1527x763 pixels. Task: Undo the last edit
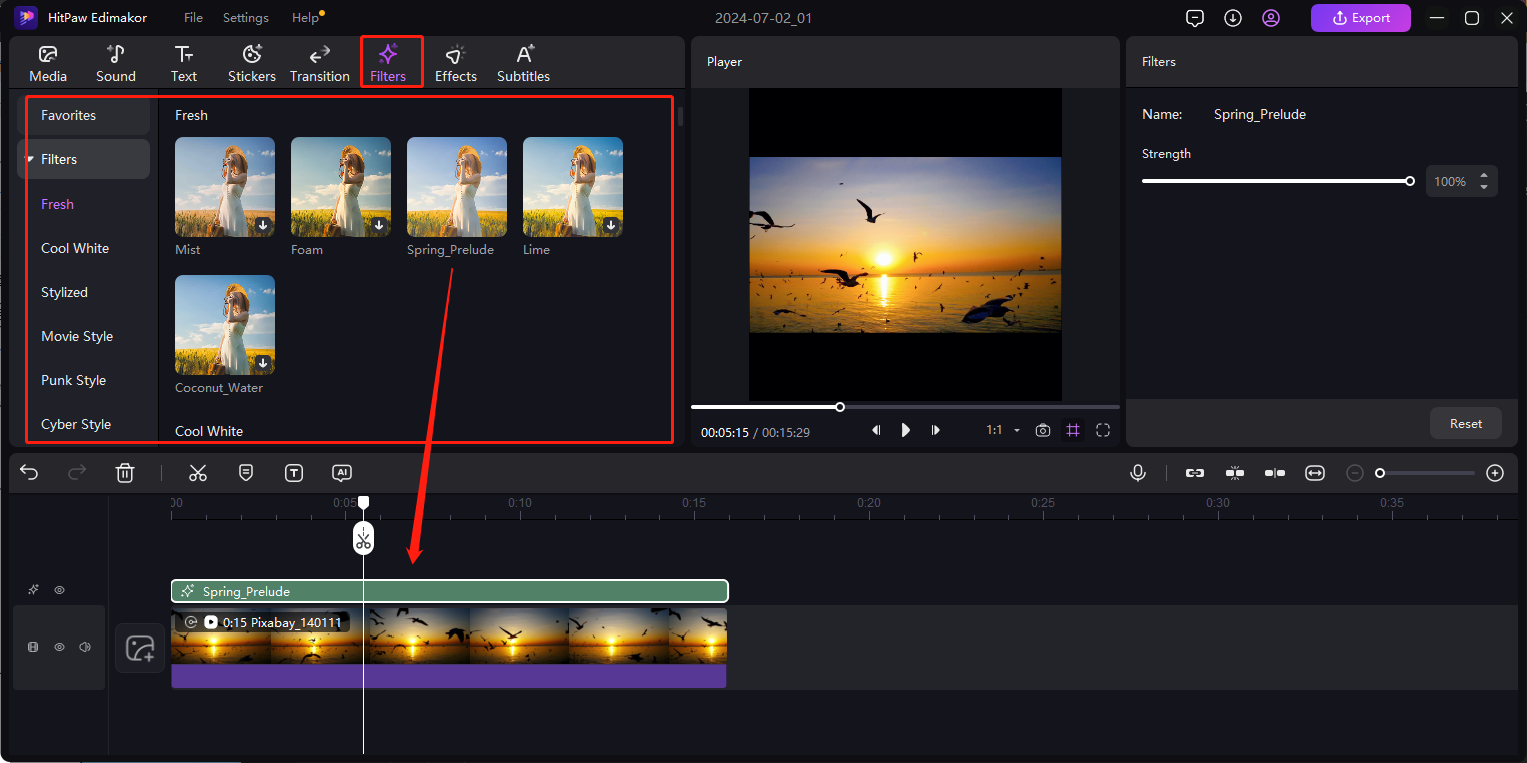28,472
